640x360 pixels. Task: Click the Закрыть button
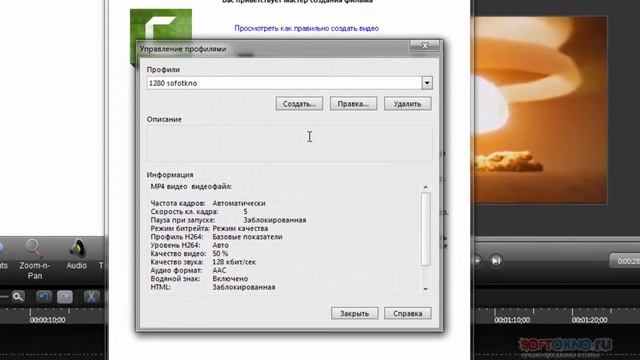click(355, 313)
